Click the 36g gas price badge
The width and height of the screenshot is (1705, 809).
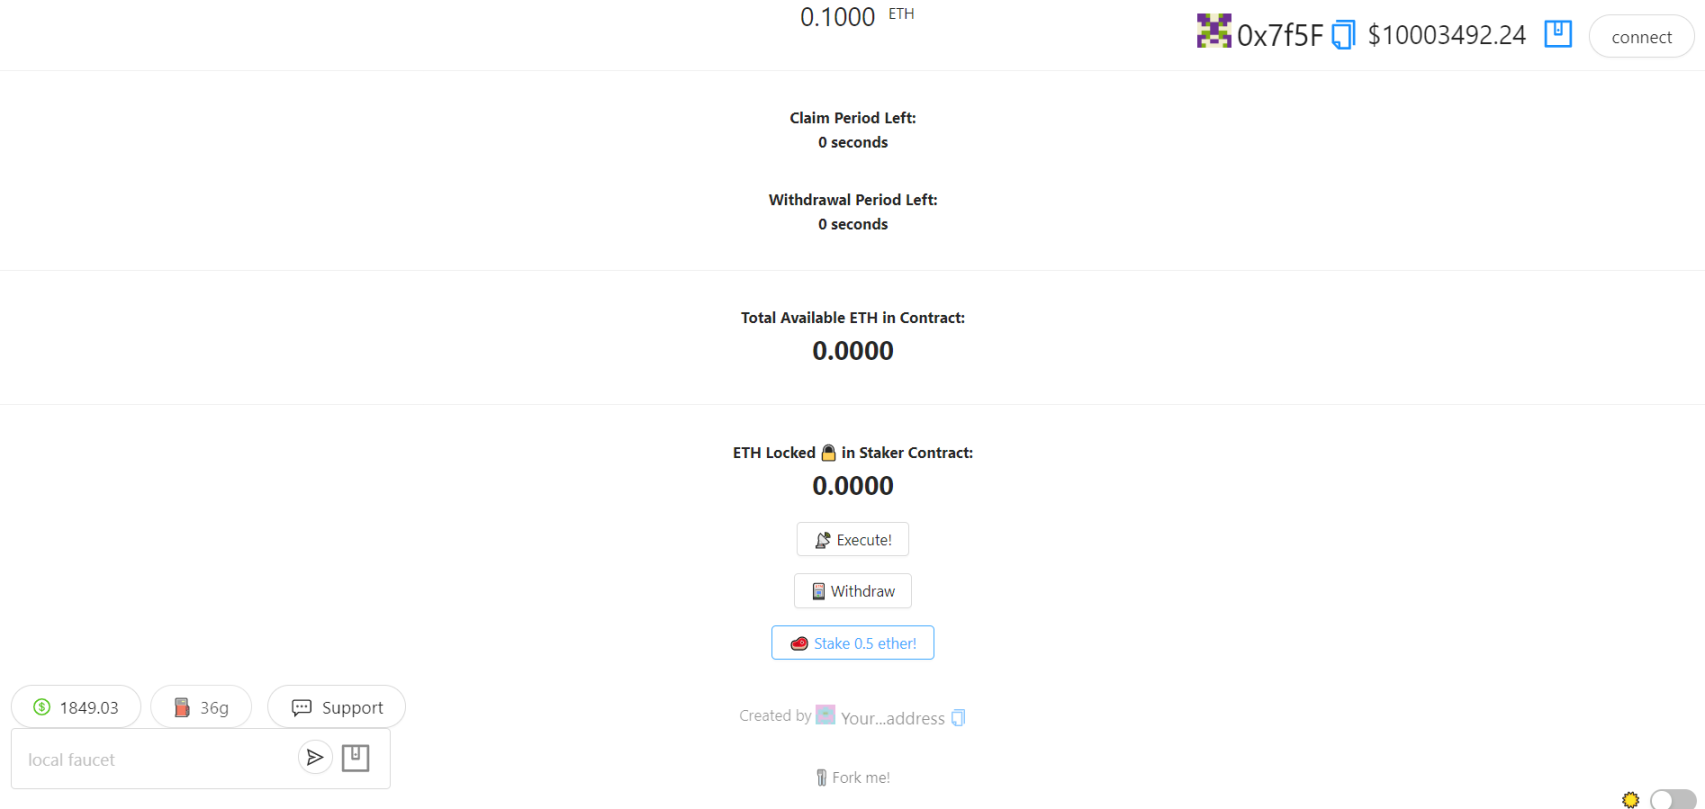pos(201,707)
